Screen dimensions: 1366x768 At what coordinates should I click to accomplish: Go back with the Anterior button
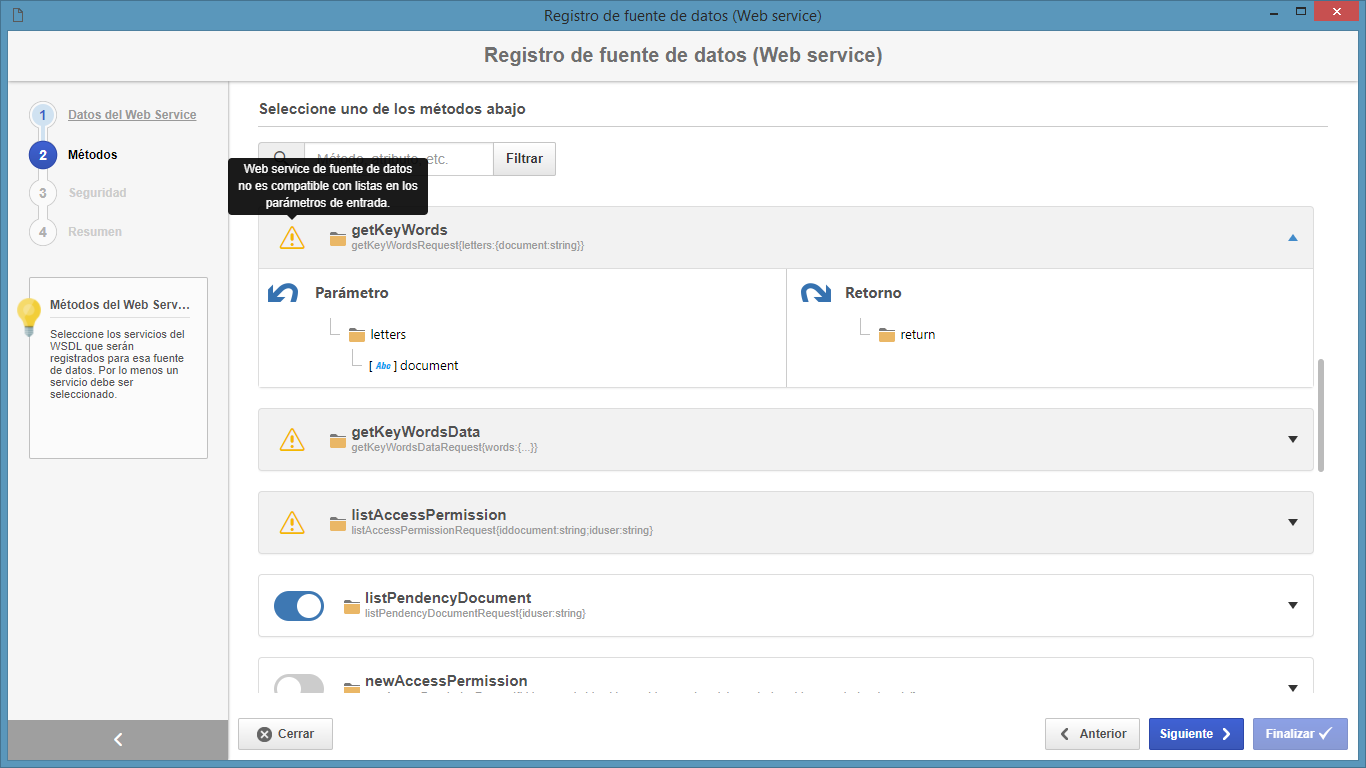click(x=1092, y=734)
